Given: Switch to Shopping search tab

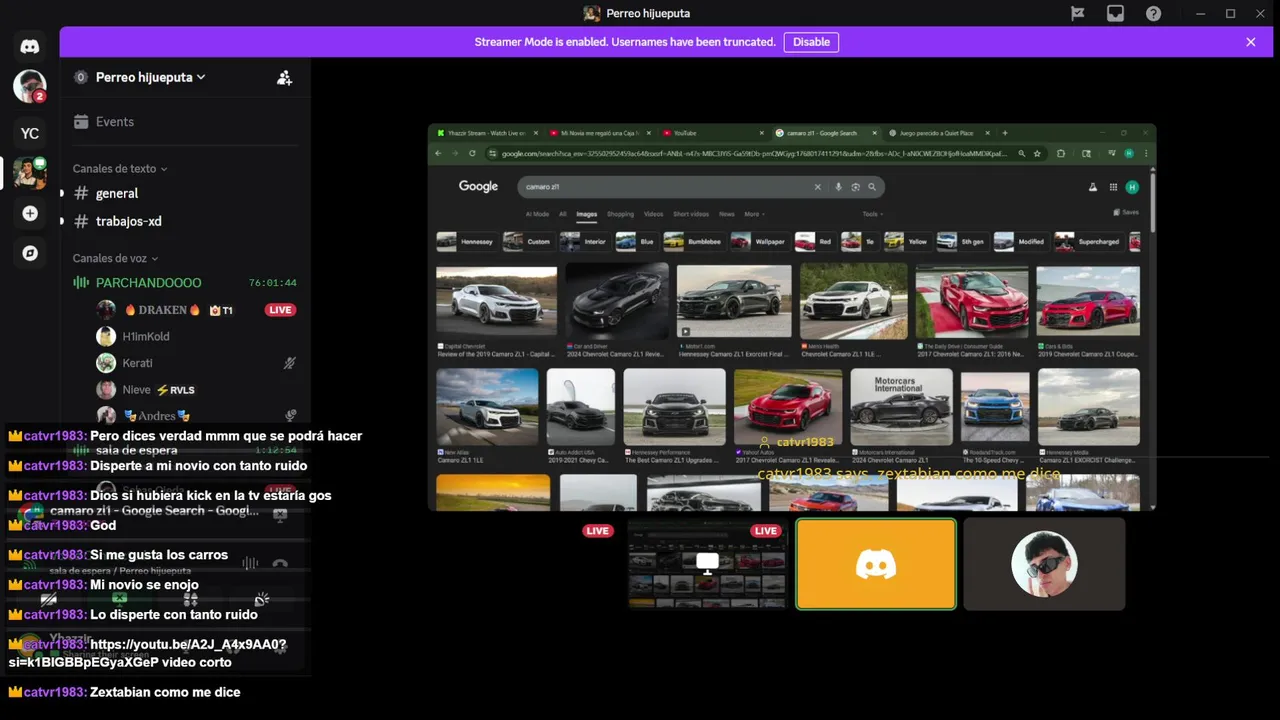Looking at the screenshot, I should (620, 214).
